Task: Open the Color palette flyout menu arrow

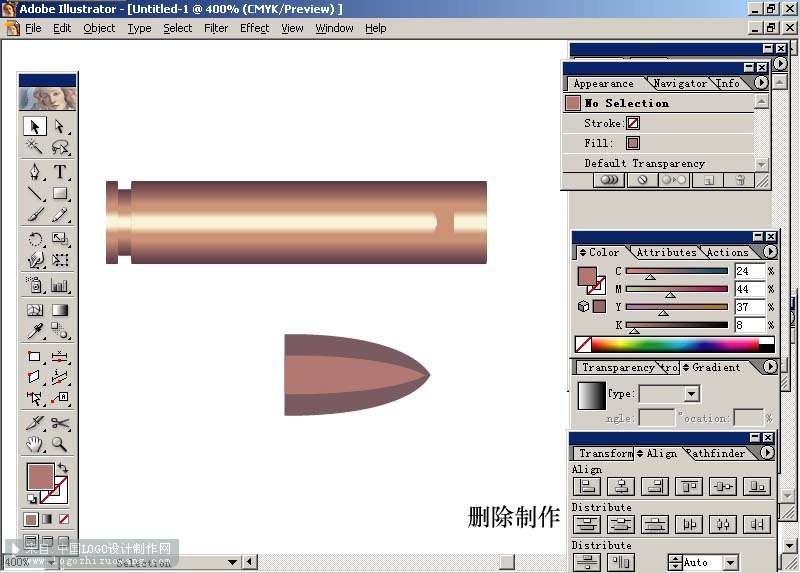Action: pyautogui.click(x=770, y=252)
